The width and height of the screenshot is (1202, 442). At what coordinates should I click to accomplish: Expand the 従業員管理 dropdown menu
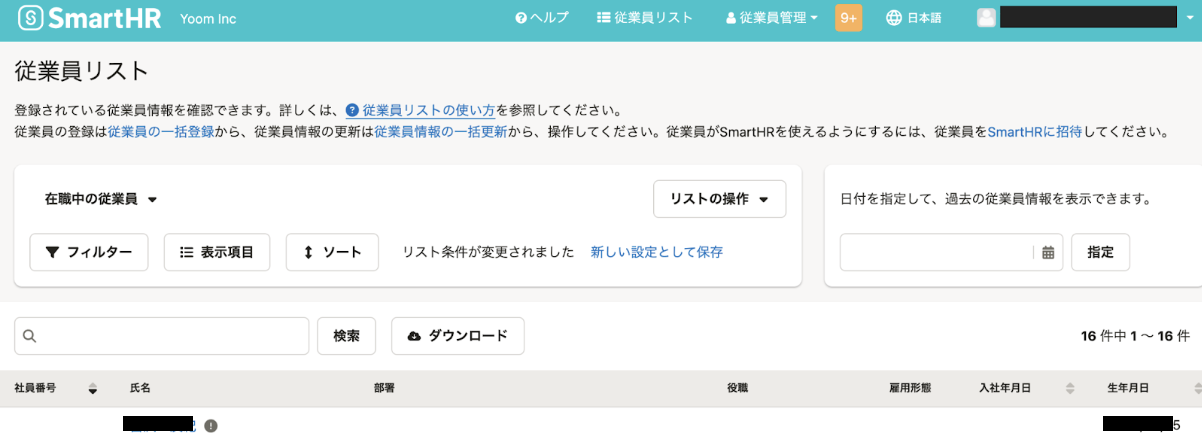pos(771,18)
